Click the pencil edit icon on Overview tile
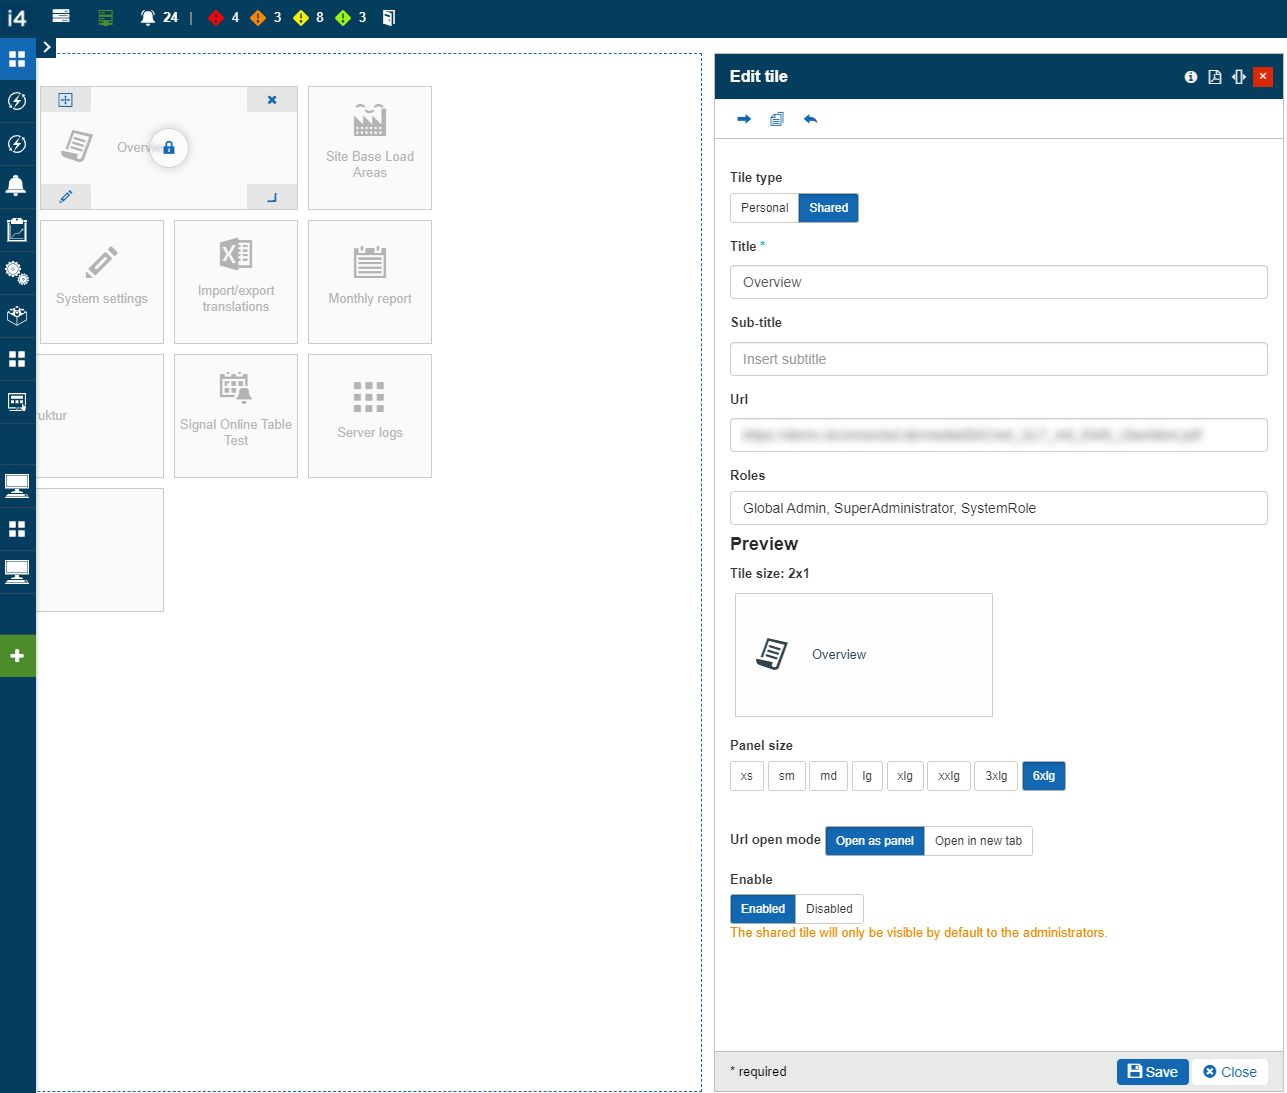 click(66, 197)
